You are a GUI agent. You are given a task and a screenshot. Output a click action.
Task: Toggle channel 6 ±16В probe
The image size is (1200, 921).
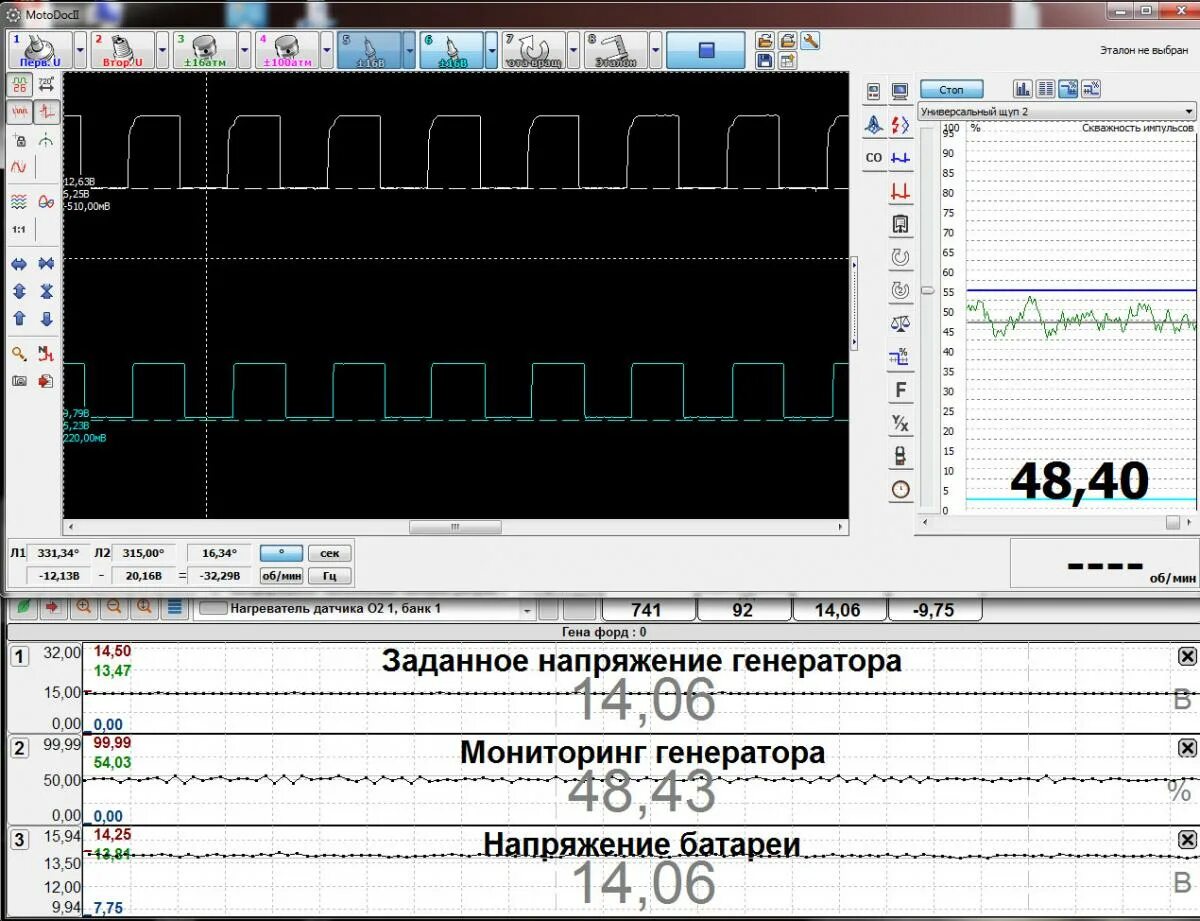450,49
